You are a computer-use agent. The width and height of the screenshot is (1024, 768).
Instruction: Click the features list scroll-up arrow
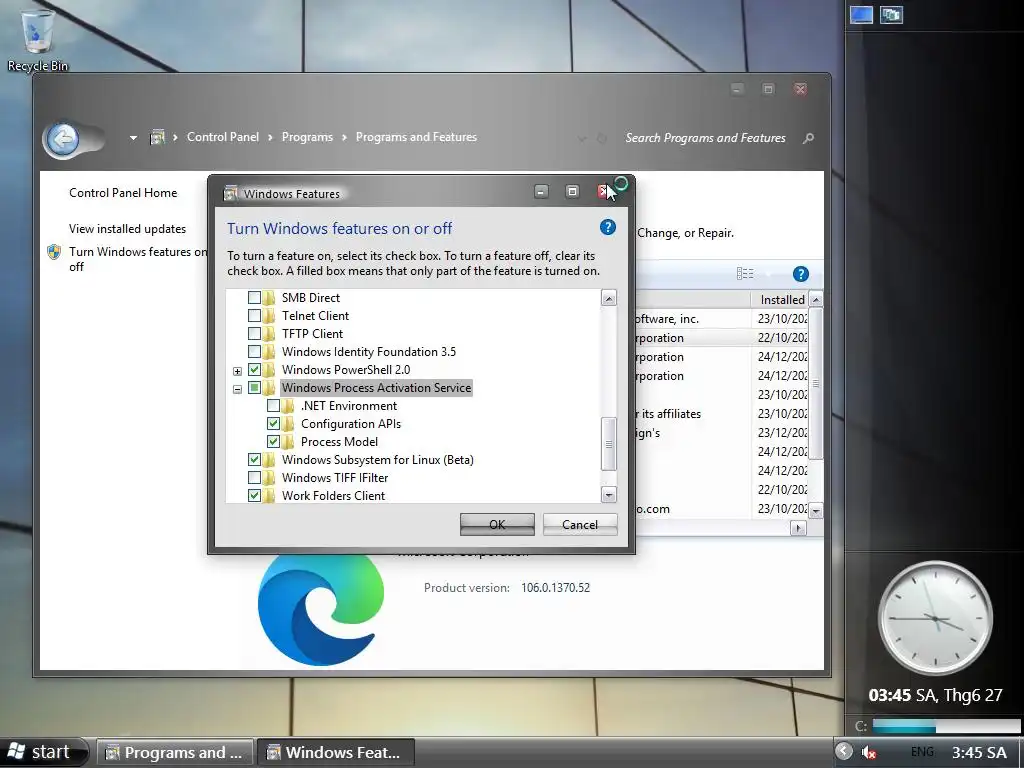[x=609, y=298]
